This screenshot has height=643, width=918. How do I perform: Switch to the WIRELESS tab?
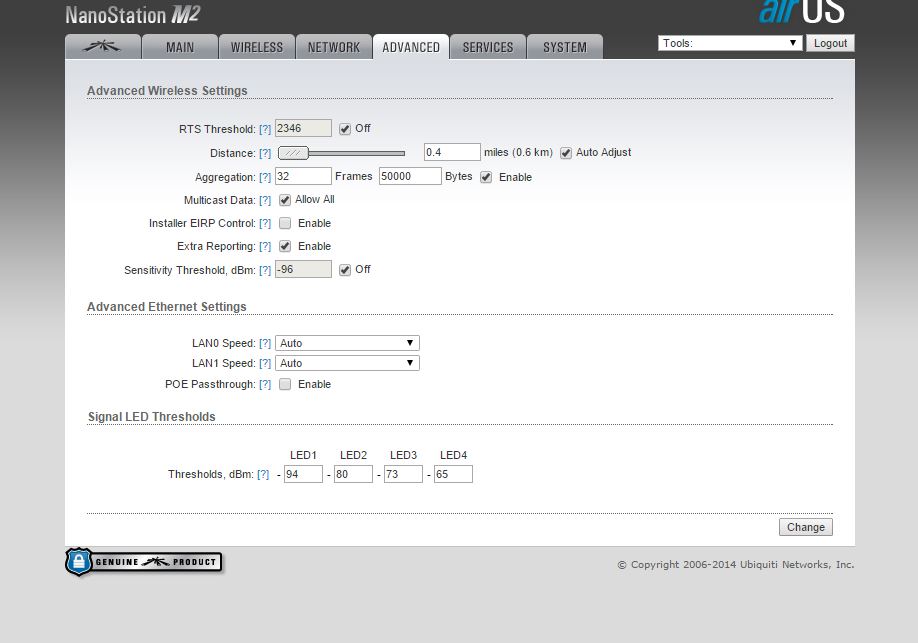[256, 47]
